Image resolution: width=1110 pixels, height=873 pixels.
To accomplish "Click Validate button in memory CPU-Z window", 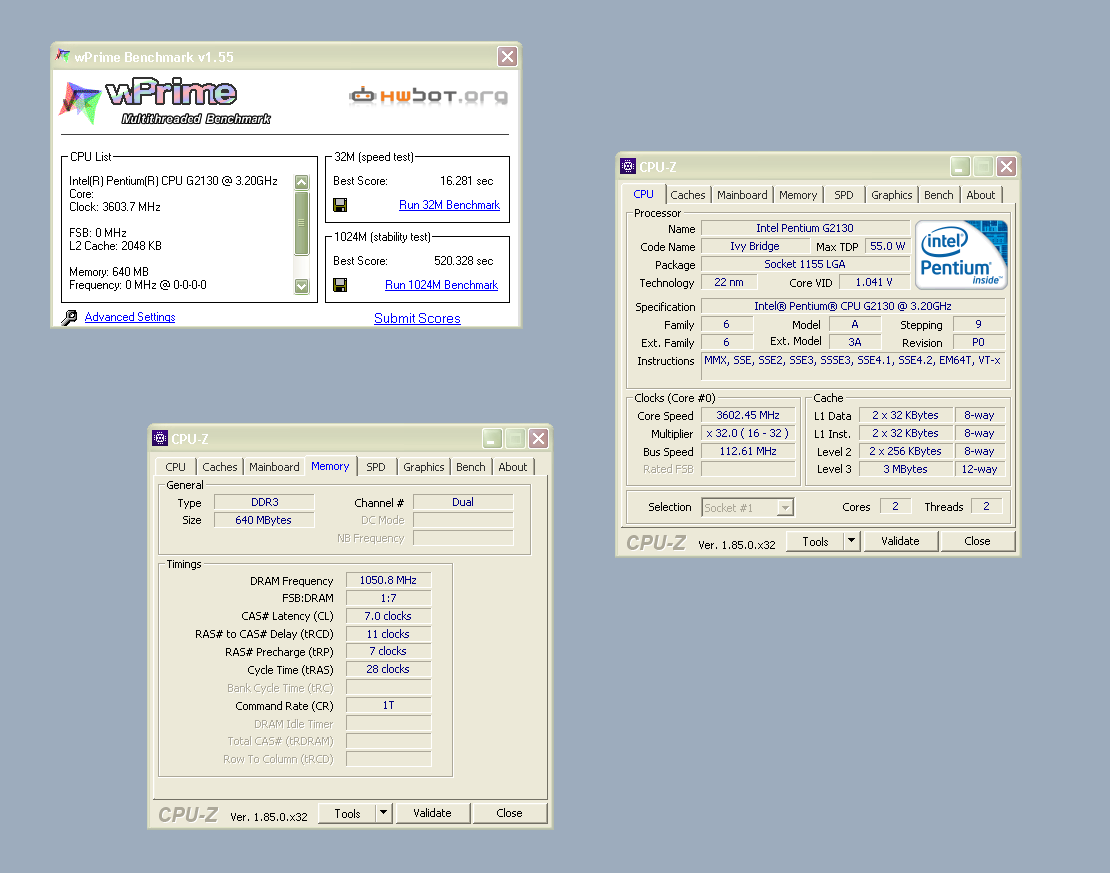I will pos(432,813).
